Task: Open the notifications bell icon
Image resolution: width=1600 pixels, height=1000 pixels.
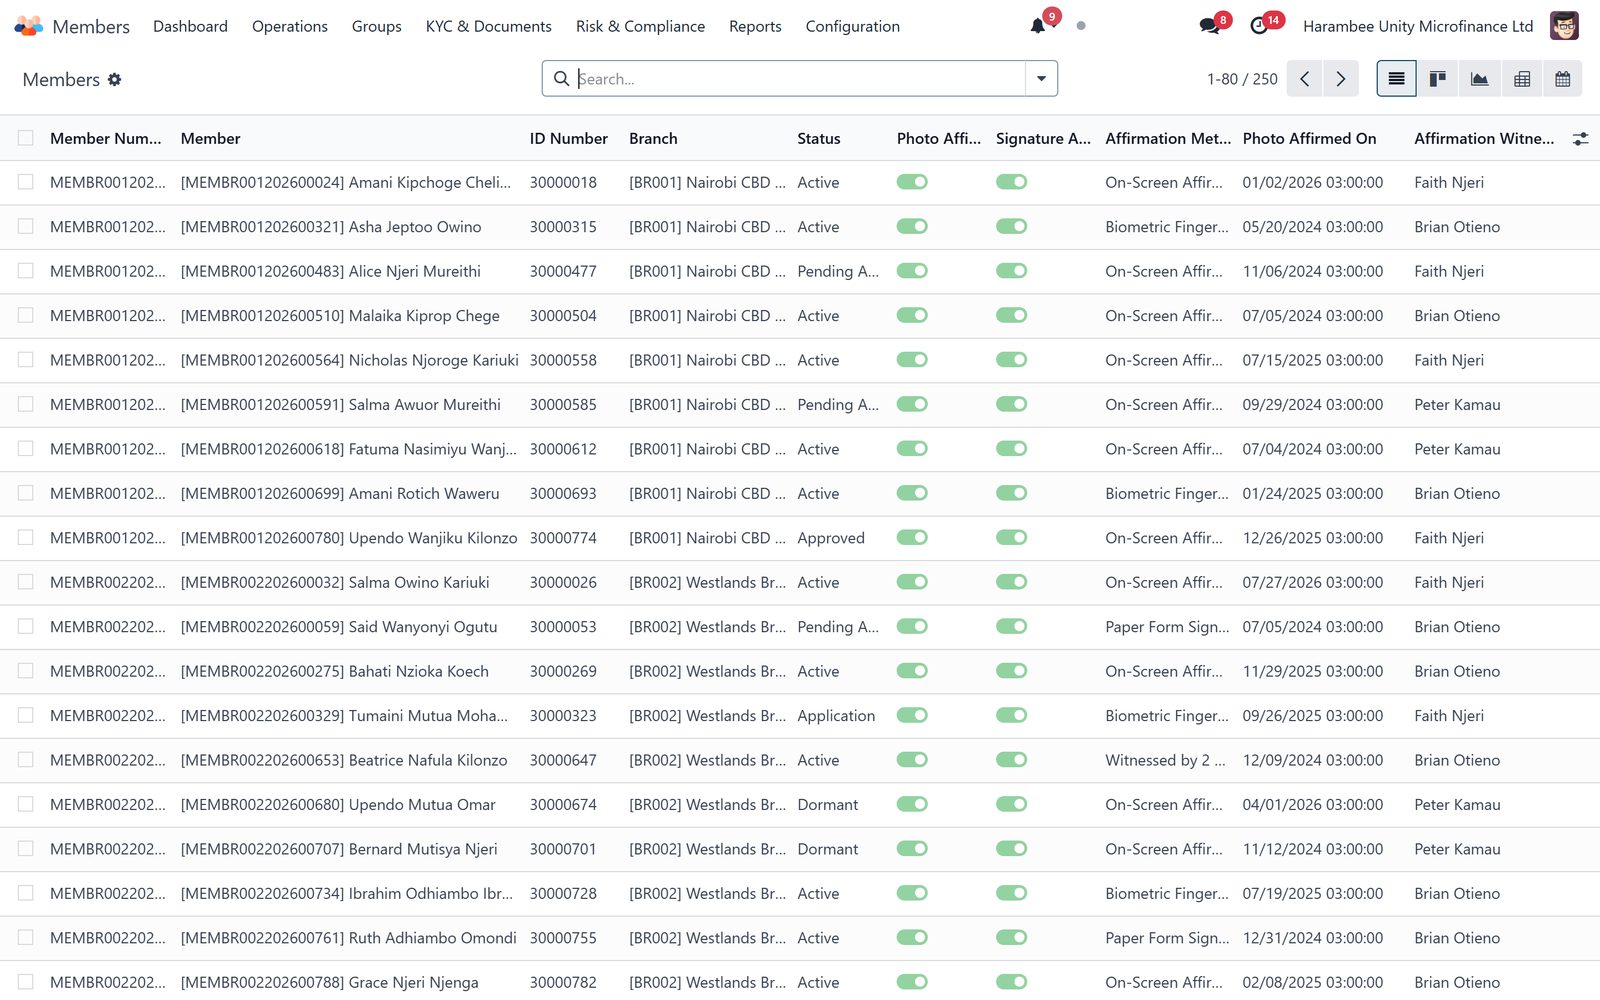Action: (1038, 26)
